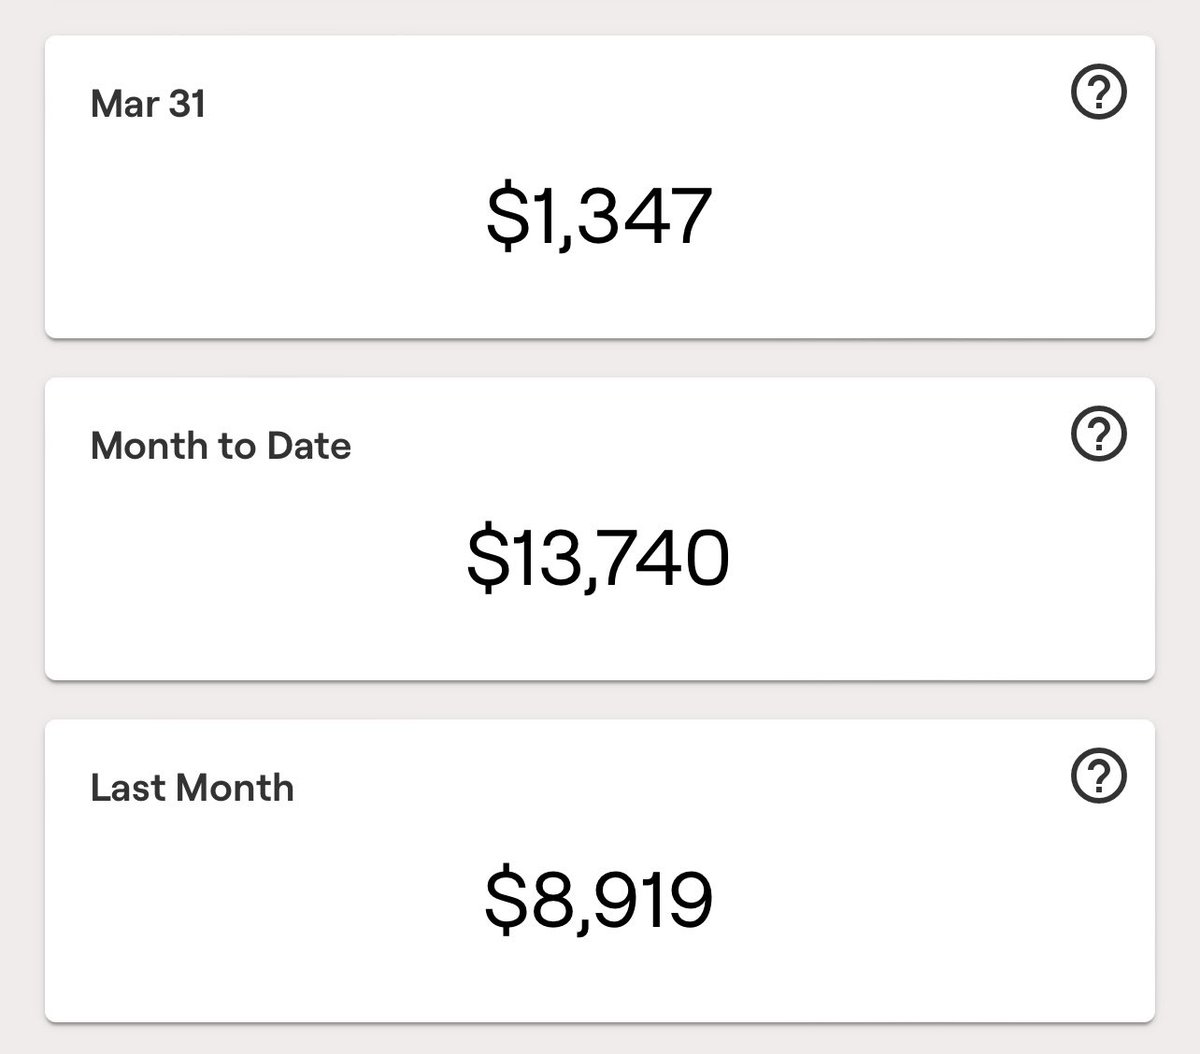Click the number 31 in date label

(x=187, y=104)
